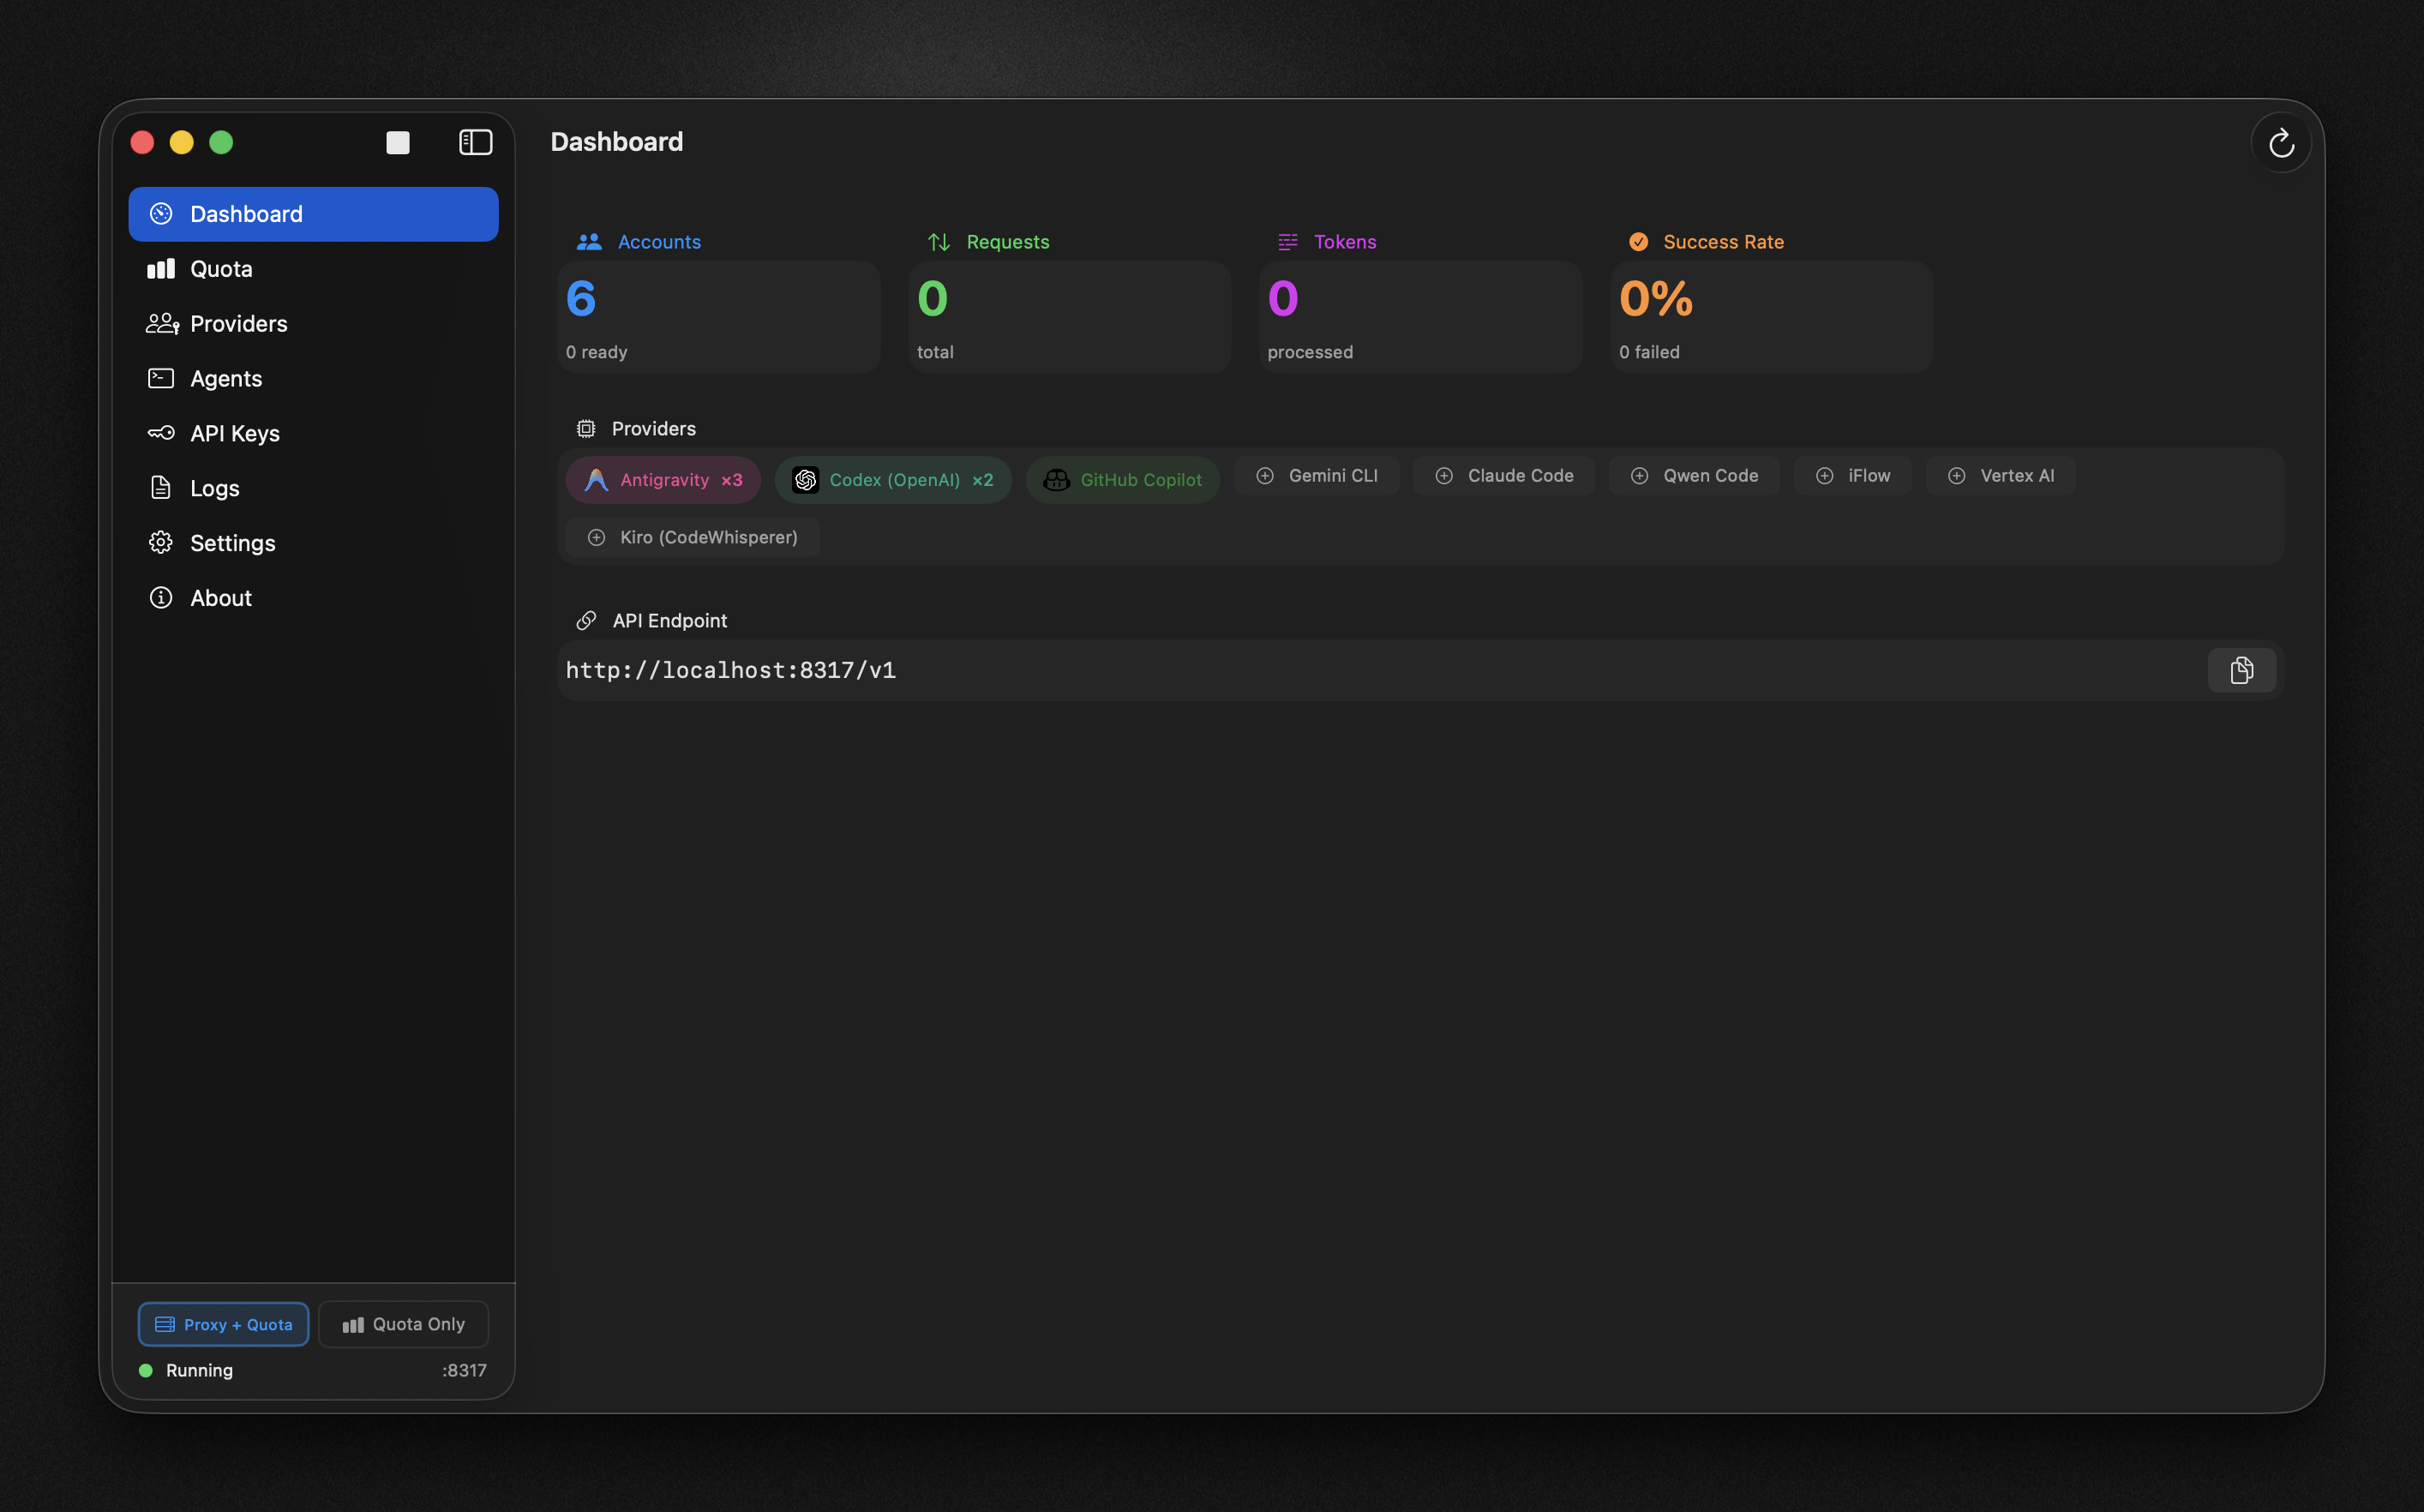Screen dimensions: 2424x1512
Task: Copy the API endpoint URL
Action: click(x=2241, y=670)
